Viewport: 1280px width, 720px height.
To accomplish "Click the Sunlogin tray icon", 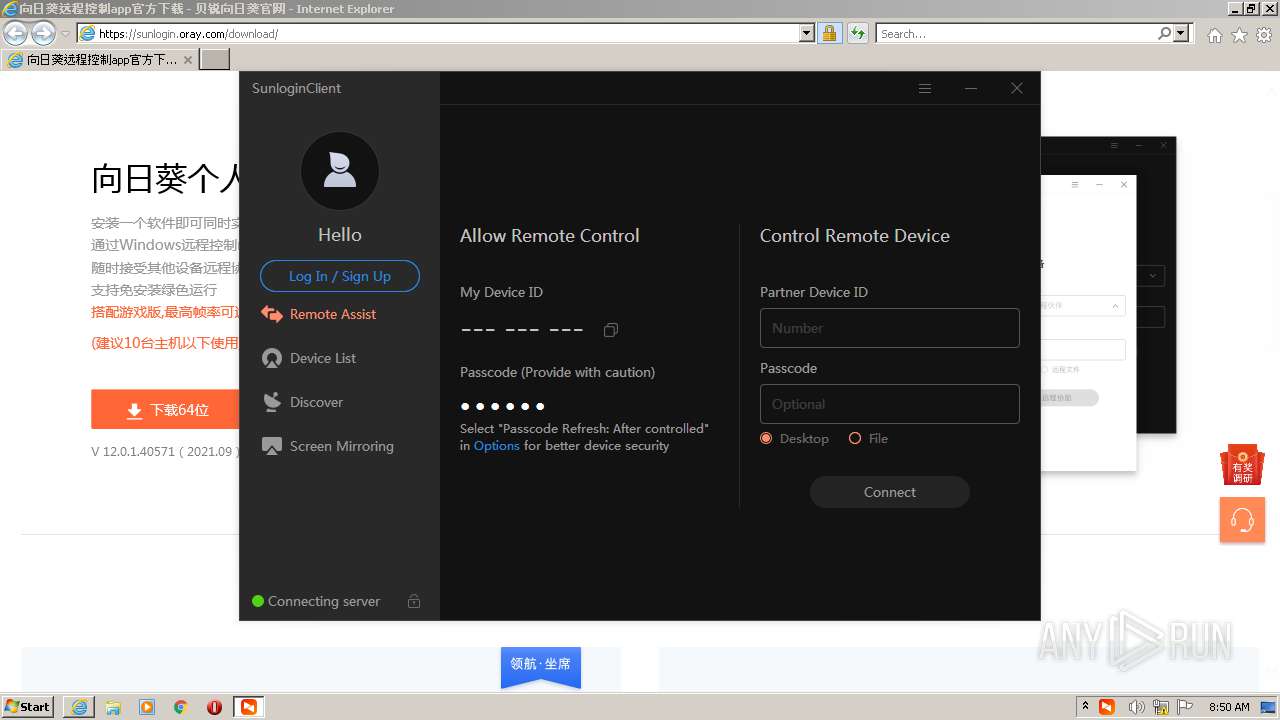I will tap(1107, 707).
